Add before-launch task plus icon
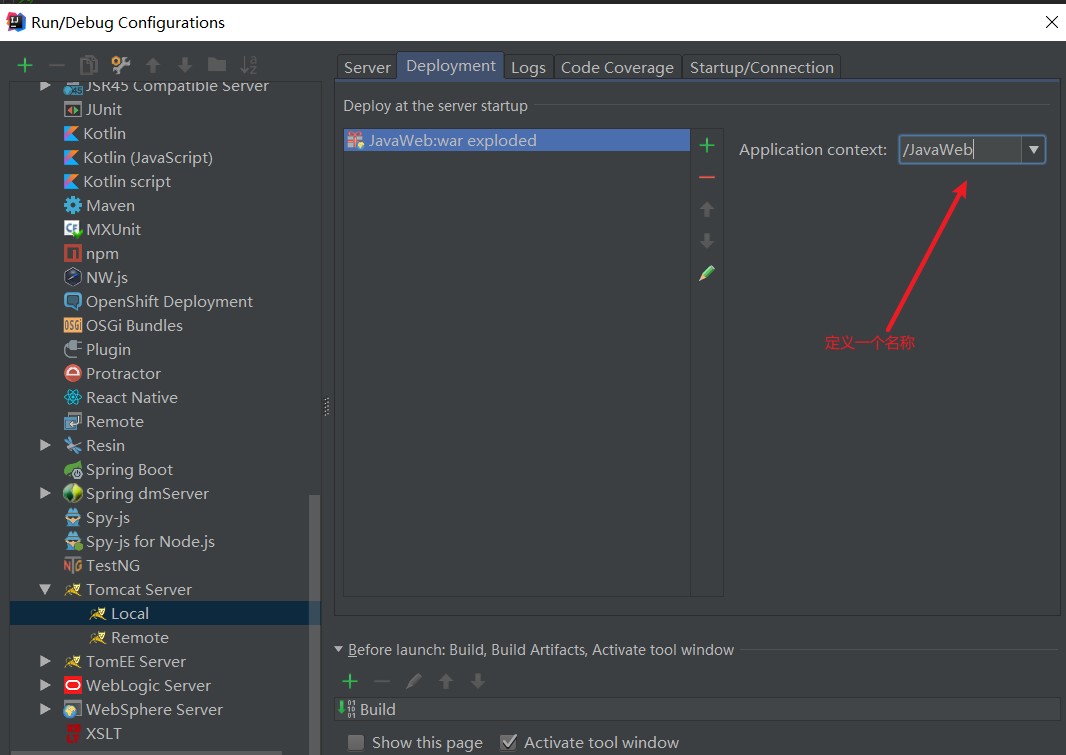The image size is (1066, 755). (x=350, y=681)
